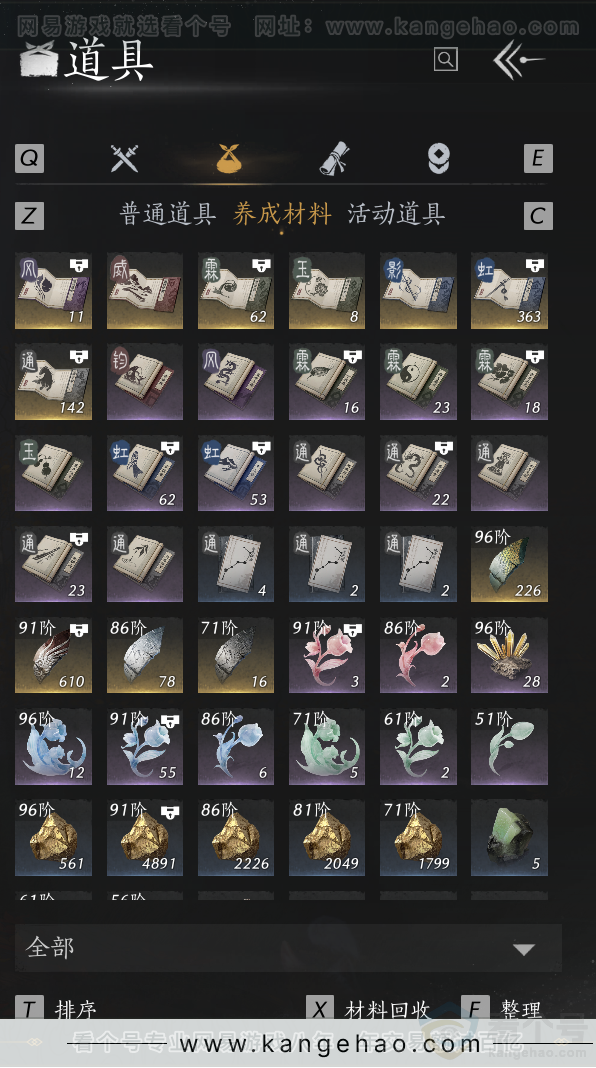Click the green gemstone item with 5
Screen dimensions: 596x1068
tap(509, 838)
